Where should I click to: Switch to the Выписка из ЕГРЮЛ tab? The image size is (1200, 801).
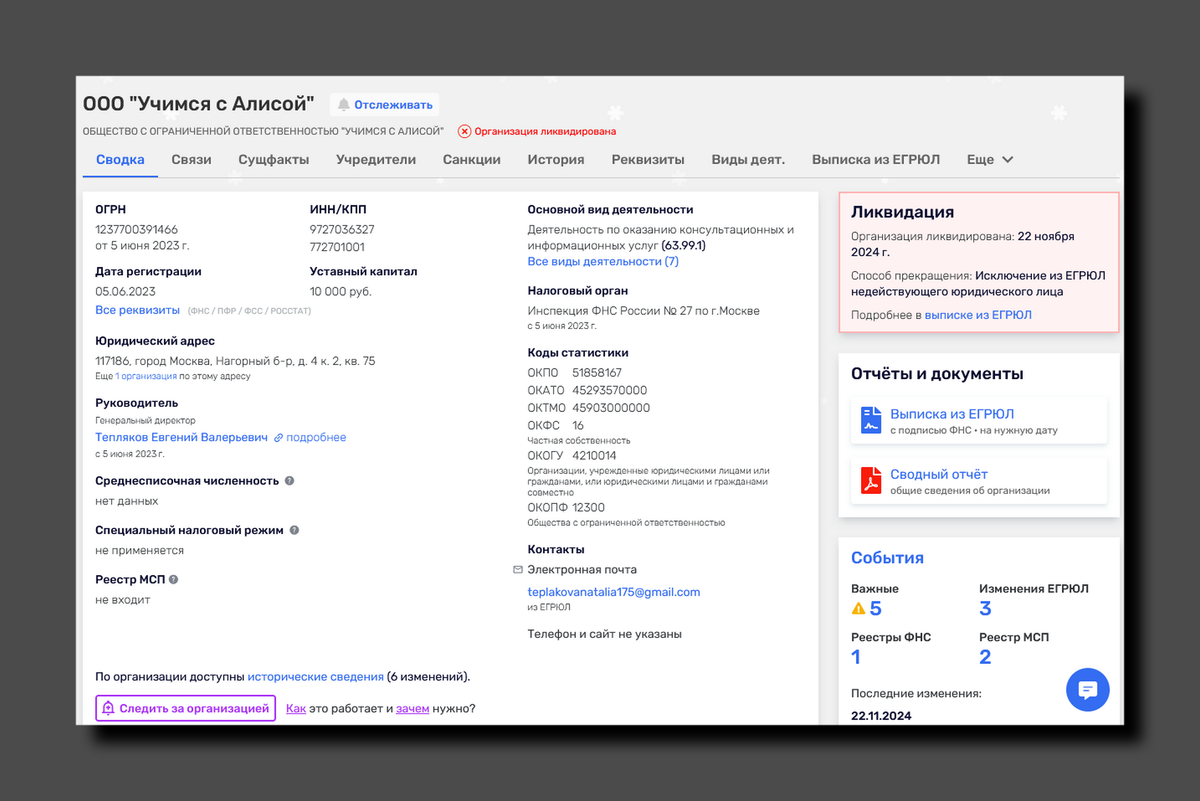877,159
